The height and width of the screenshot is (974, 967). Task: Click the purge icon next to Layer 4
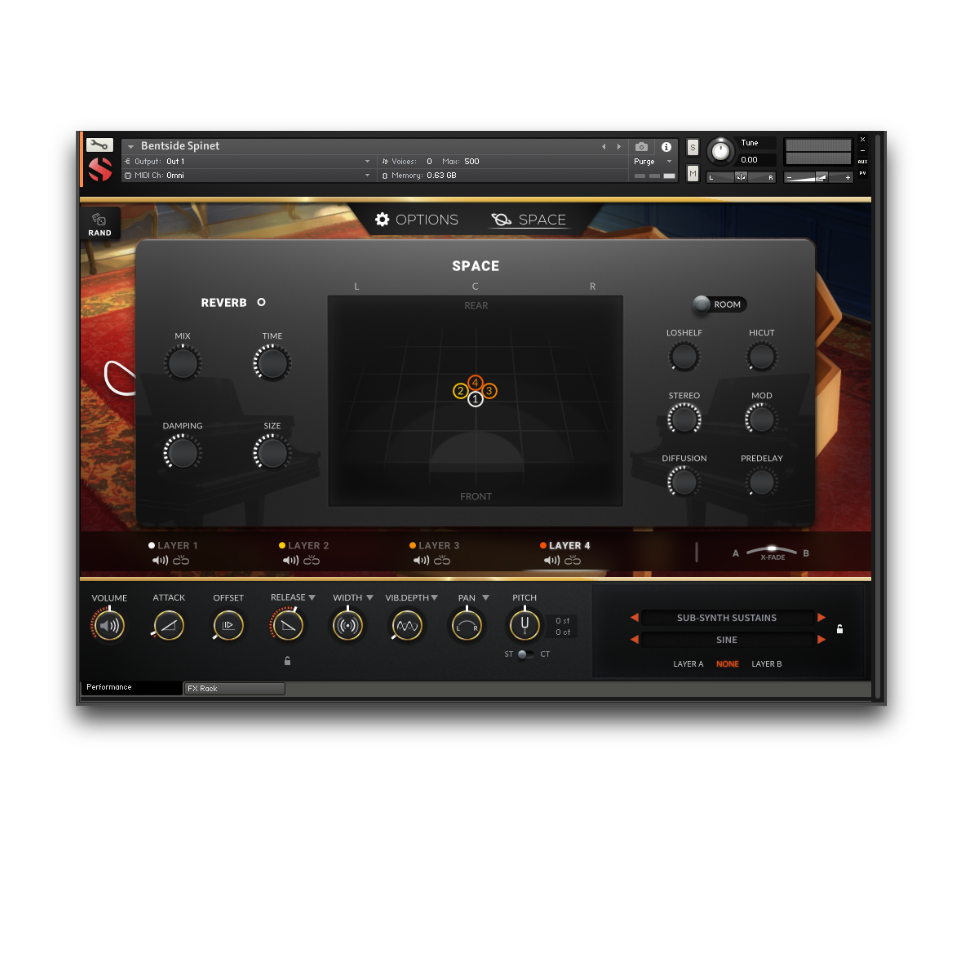click(x=571, y=560)
